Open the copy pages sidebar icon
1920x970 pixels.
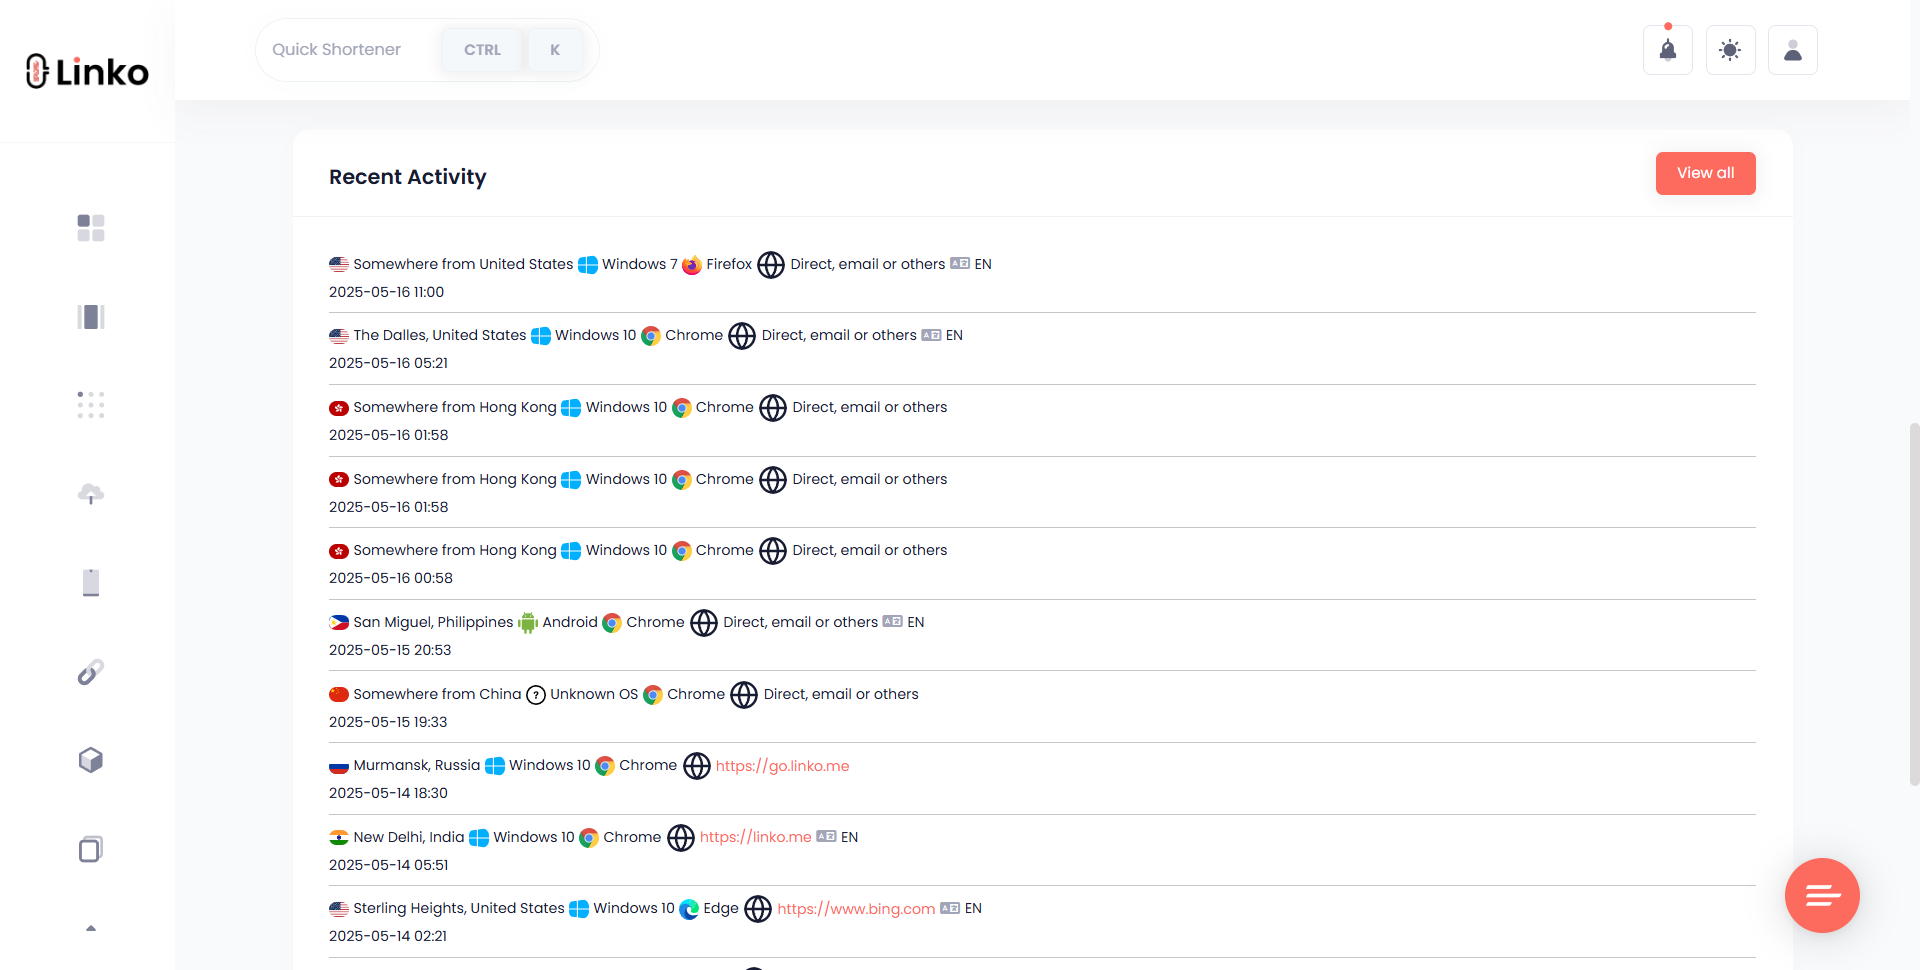[91, 849]
